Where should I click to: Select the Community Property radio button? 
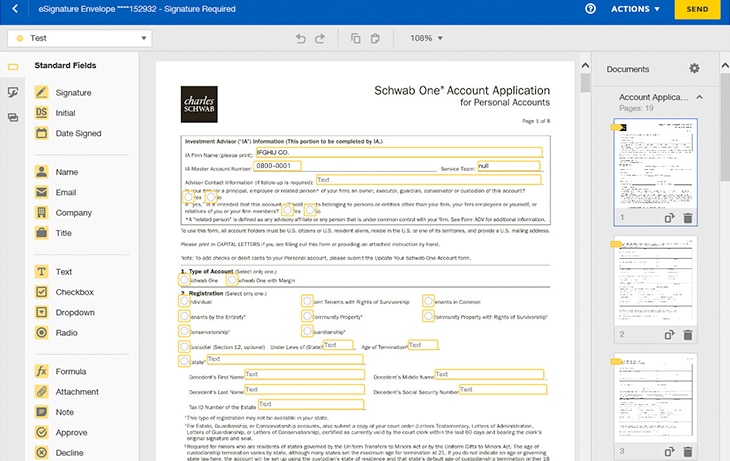click(307, 316)
